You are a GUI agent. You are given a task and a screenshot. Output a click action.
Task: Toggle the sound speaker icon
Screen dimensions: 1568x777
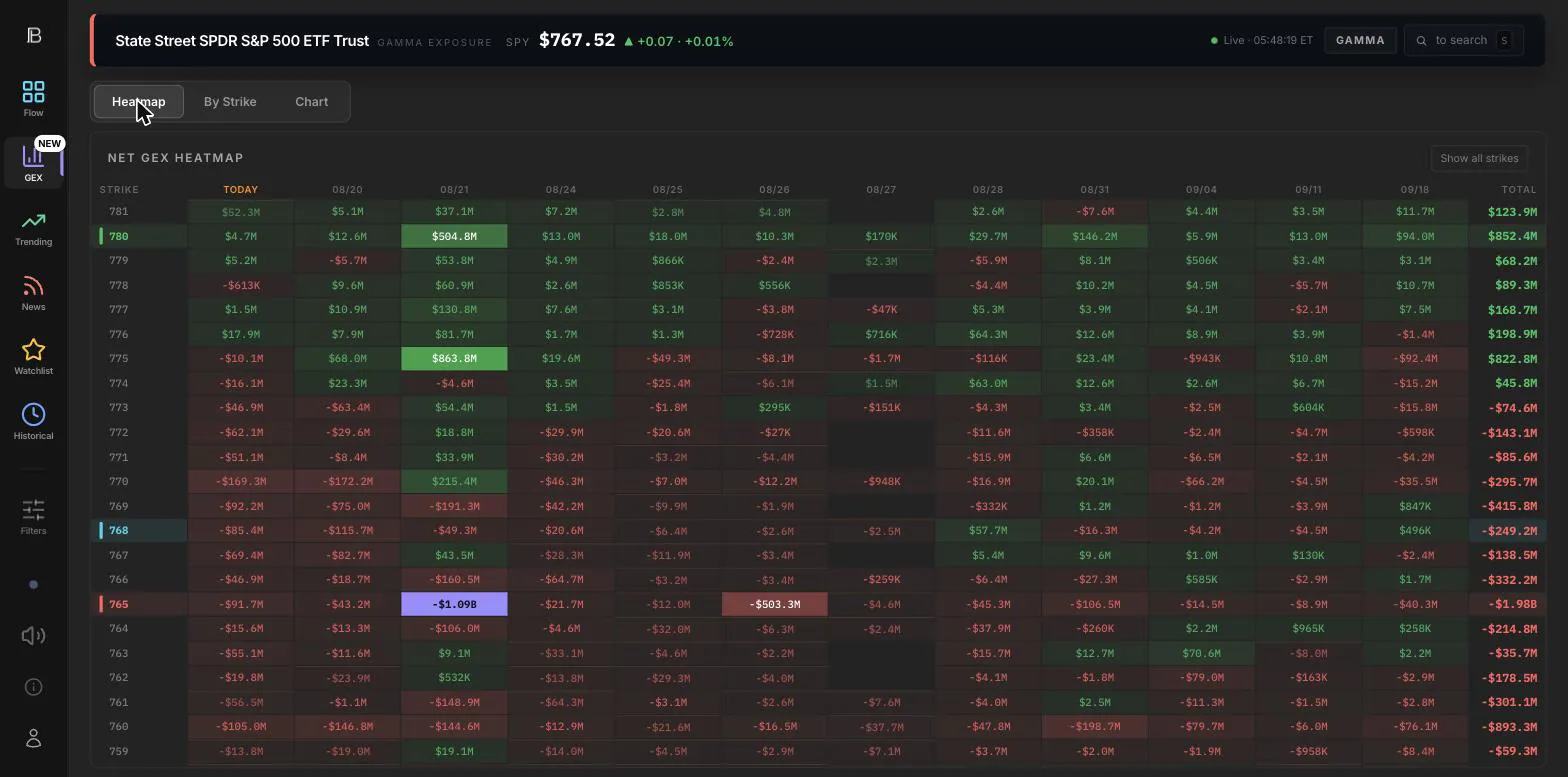33,636
